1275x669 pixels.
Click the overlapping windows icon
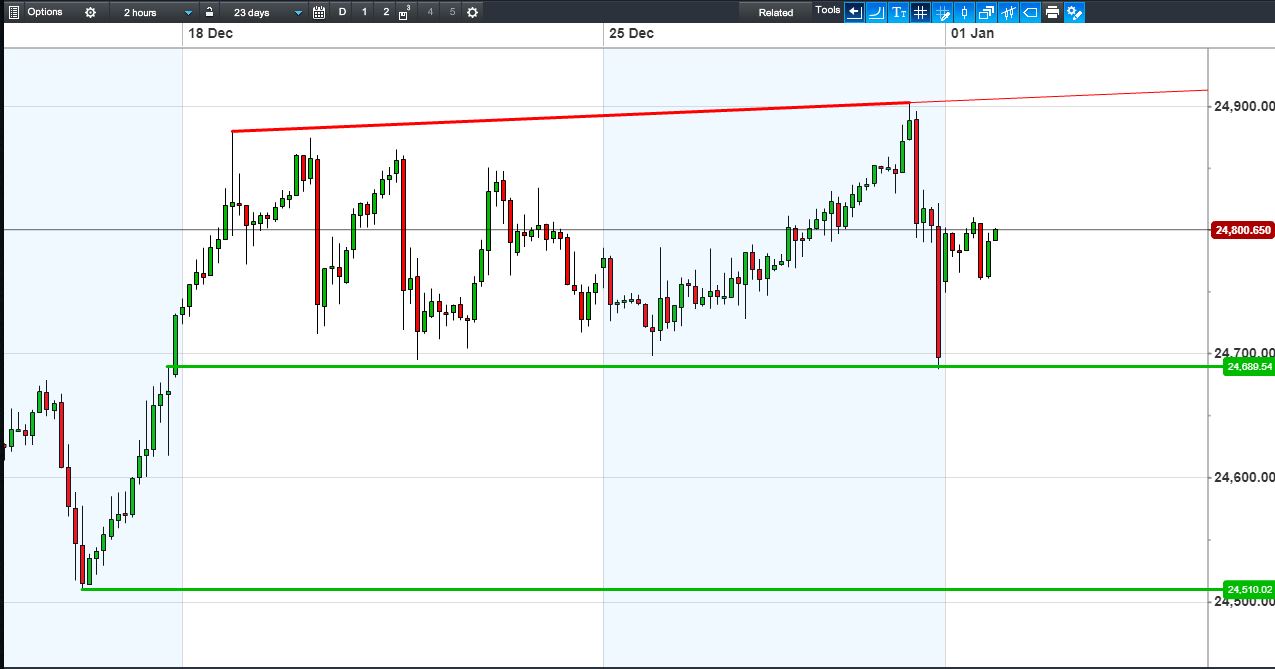click(986, 12)
